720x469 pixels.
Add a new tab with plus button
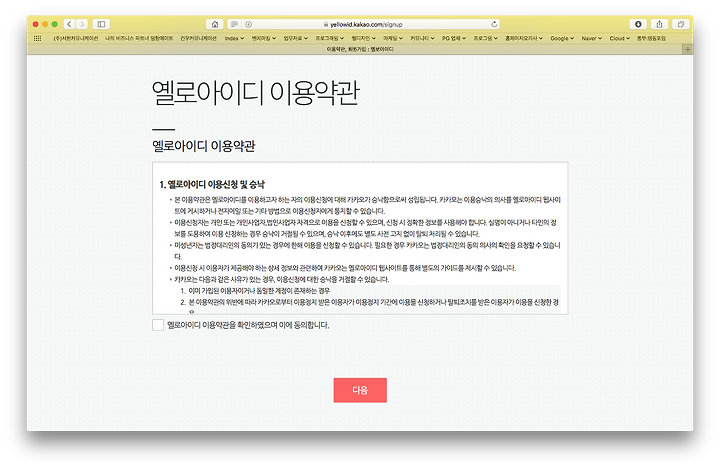[687, 49]
